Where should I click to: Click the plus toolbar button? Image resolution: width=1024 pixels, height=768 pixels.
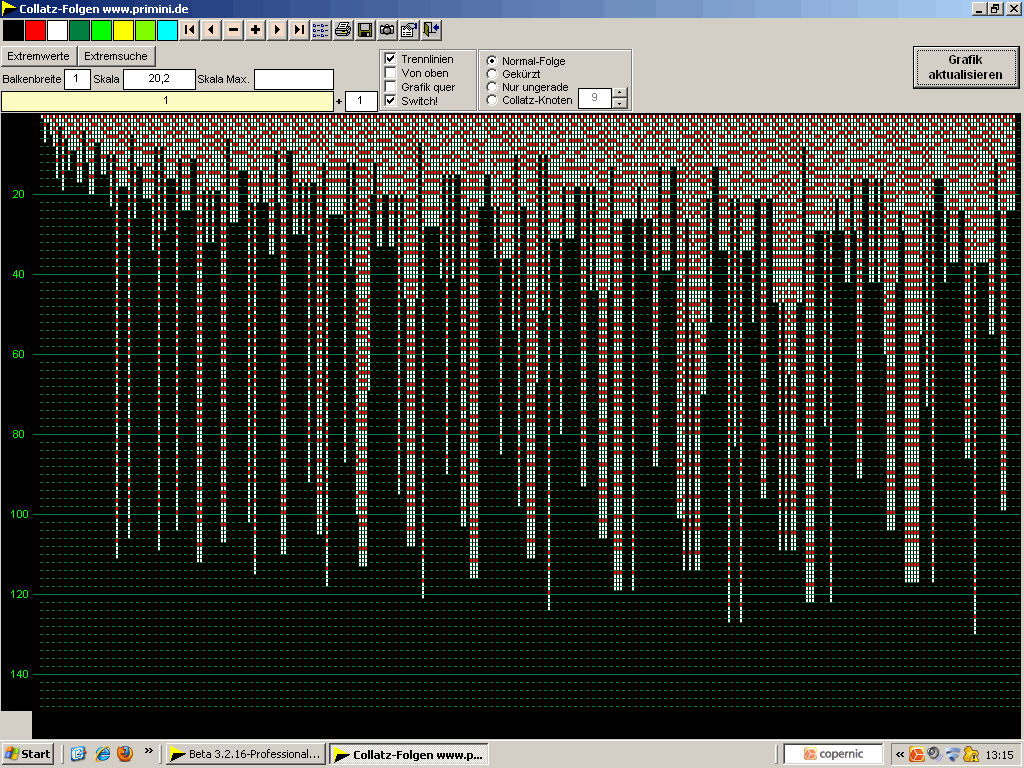pos(255,30)
